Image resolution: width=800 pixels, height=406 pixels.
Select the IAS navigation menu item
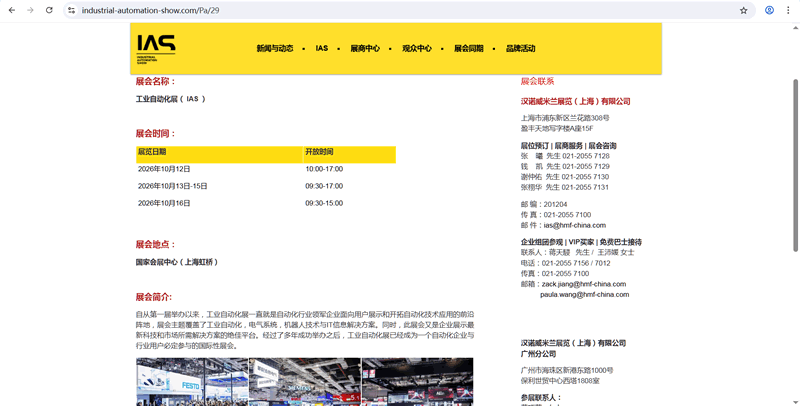click(x=321, y=48)
